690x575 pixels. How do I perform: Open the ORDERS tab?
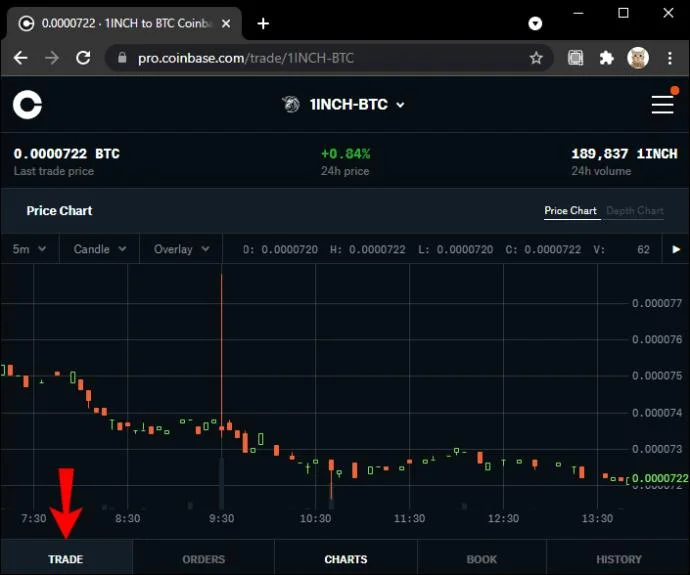203,559
